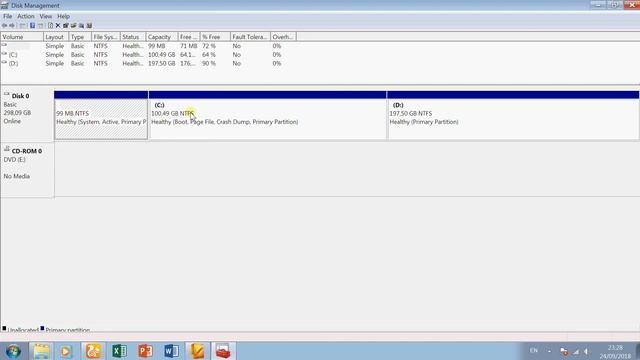The width and height of the screenshot is (640, 360).
Task: Open the View menu
Action: click(x=46, y=16)
